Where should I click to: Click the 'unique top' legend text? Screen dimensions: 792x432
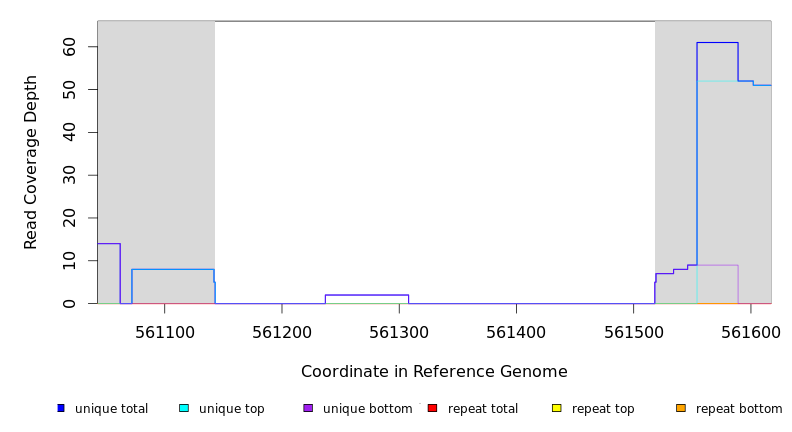tap(231, 409)
